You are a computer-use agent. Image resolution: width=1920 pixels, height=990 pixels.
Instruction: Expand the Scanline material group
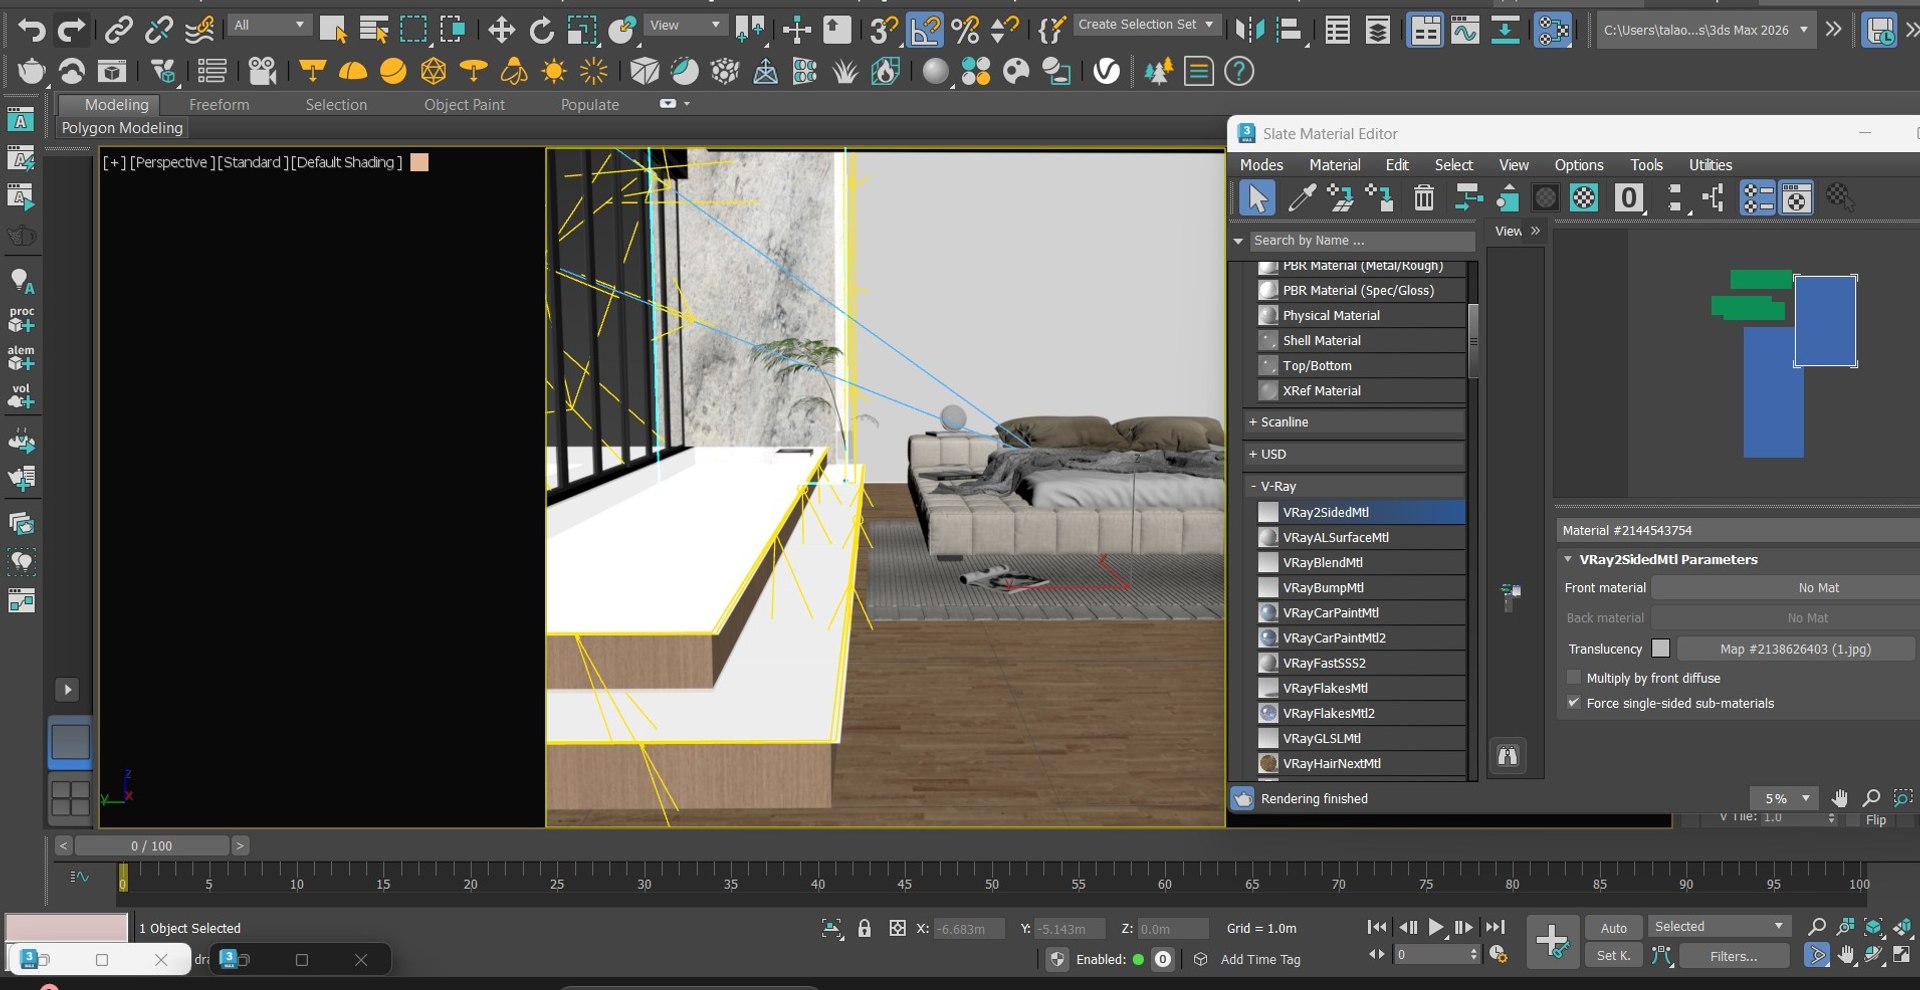[x=1354, y=422]
